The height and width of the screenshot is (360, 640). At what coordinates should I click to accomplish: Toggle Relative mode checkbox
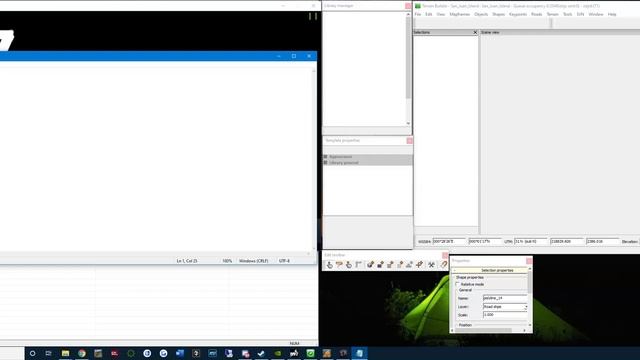click(458, 284)
